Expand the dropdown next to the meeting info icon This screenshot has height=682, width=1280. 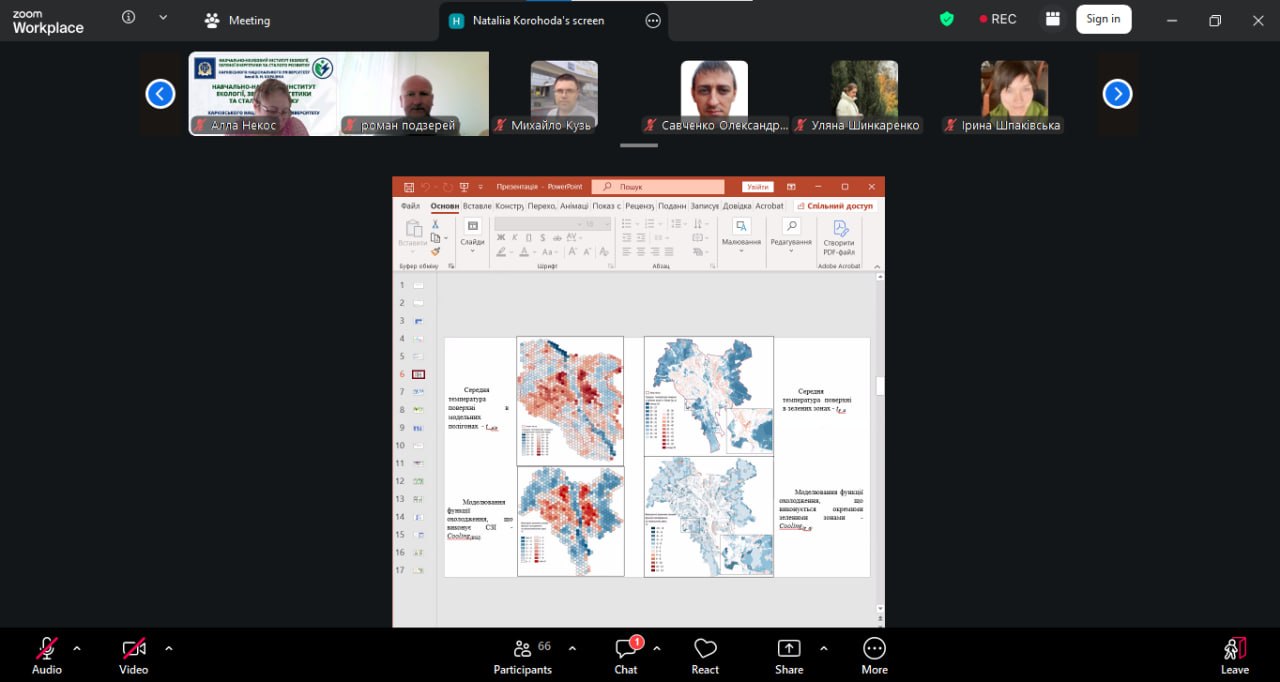[163, 18]
